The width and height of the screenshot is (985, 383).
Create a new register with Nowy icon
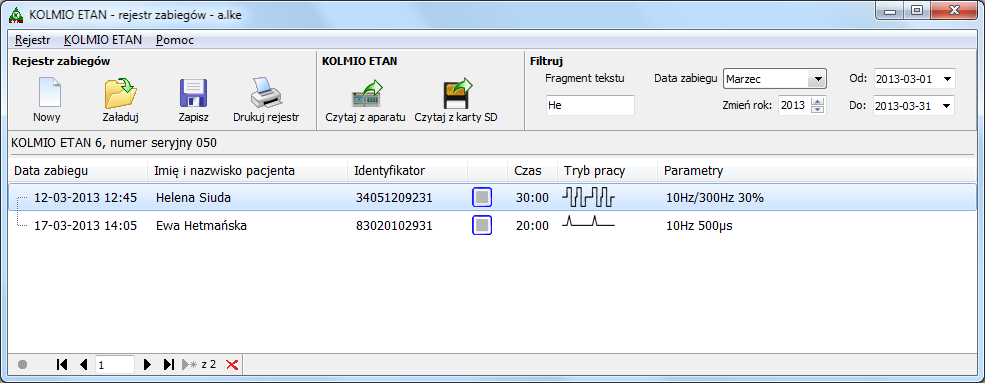47,99
